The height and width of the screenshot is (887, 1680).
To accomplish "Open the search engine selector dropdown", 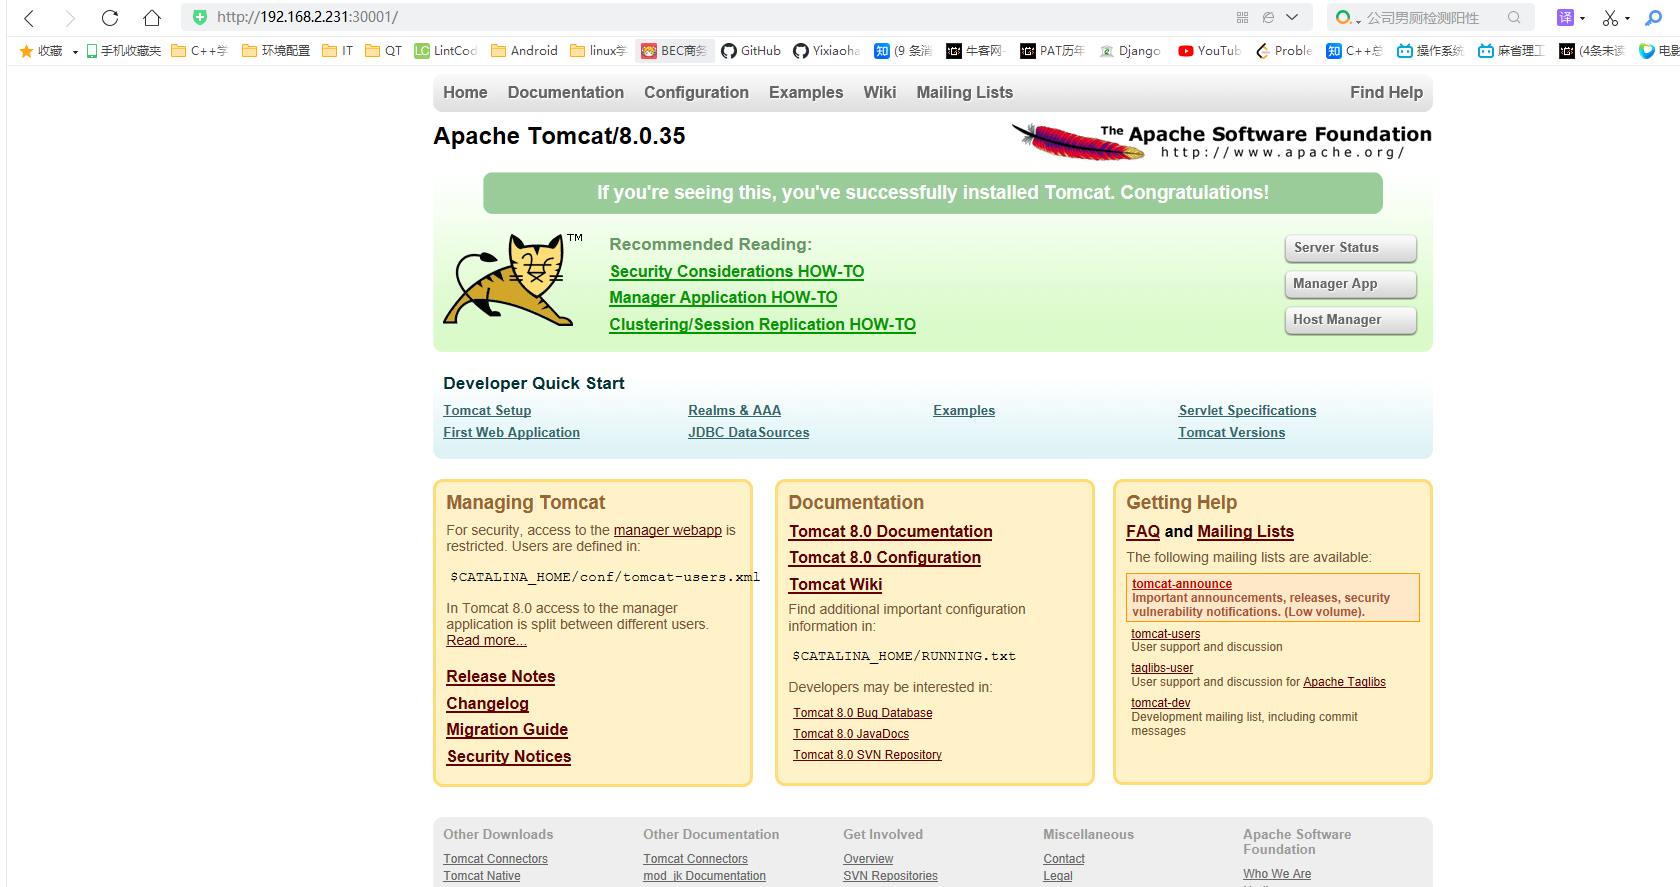I will click(x=1349, y=17).
